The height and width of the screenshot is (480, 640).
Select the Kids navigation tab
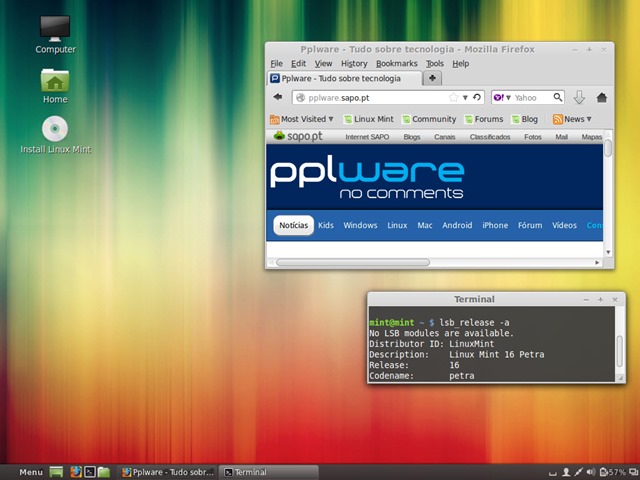click(x=326, y=225)
